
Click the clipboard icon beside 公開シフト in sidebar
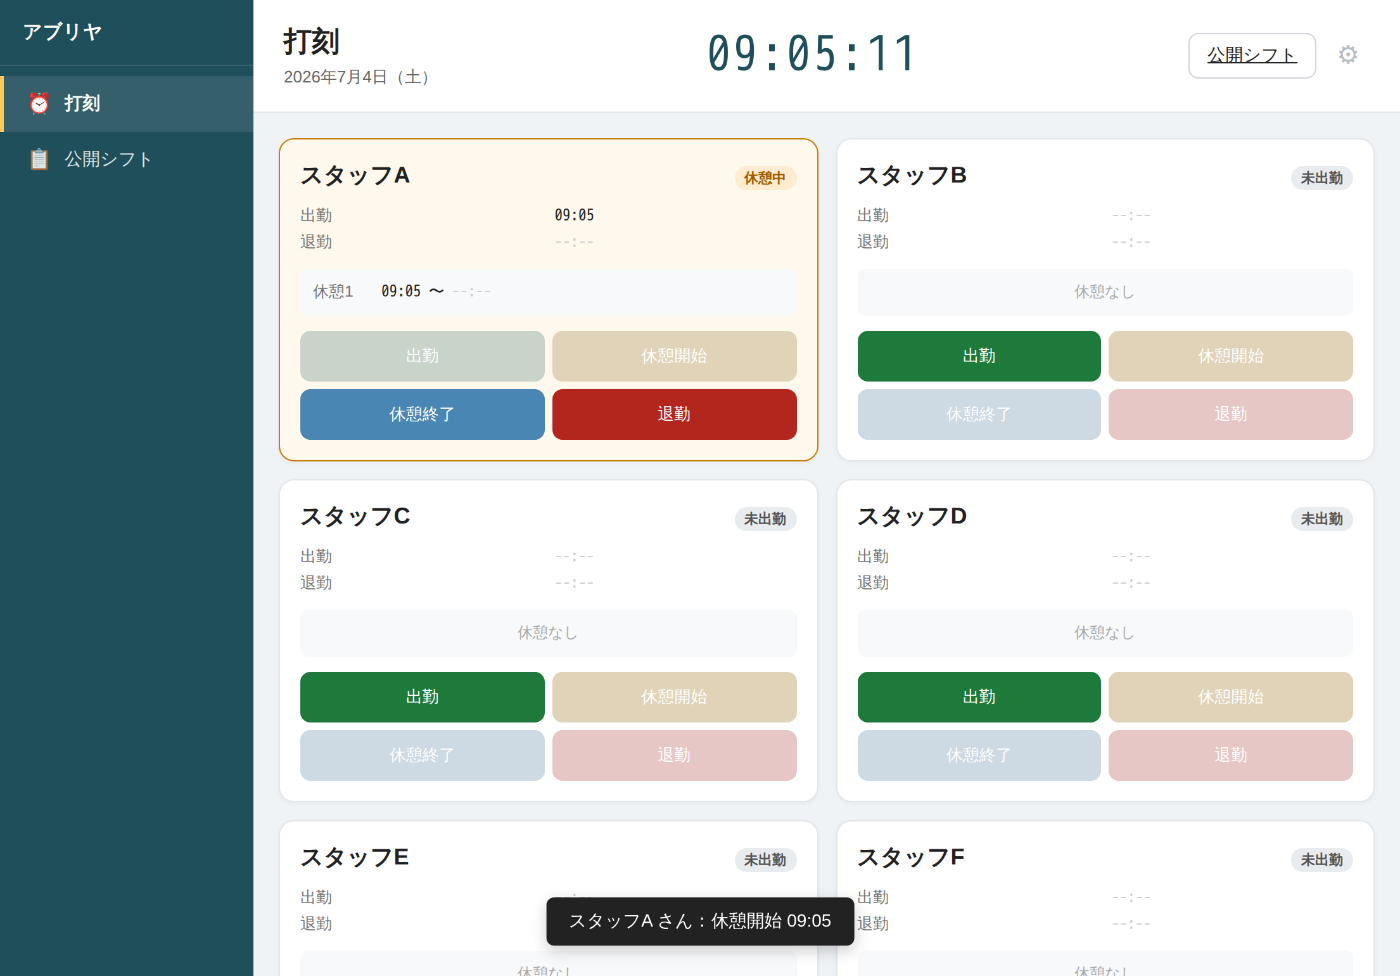(39, 159)
